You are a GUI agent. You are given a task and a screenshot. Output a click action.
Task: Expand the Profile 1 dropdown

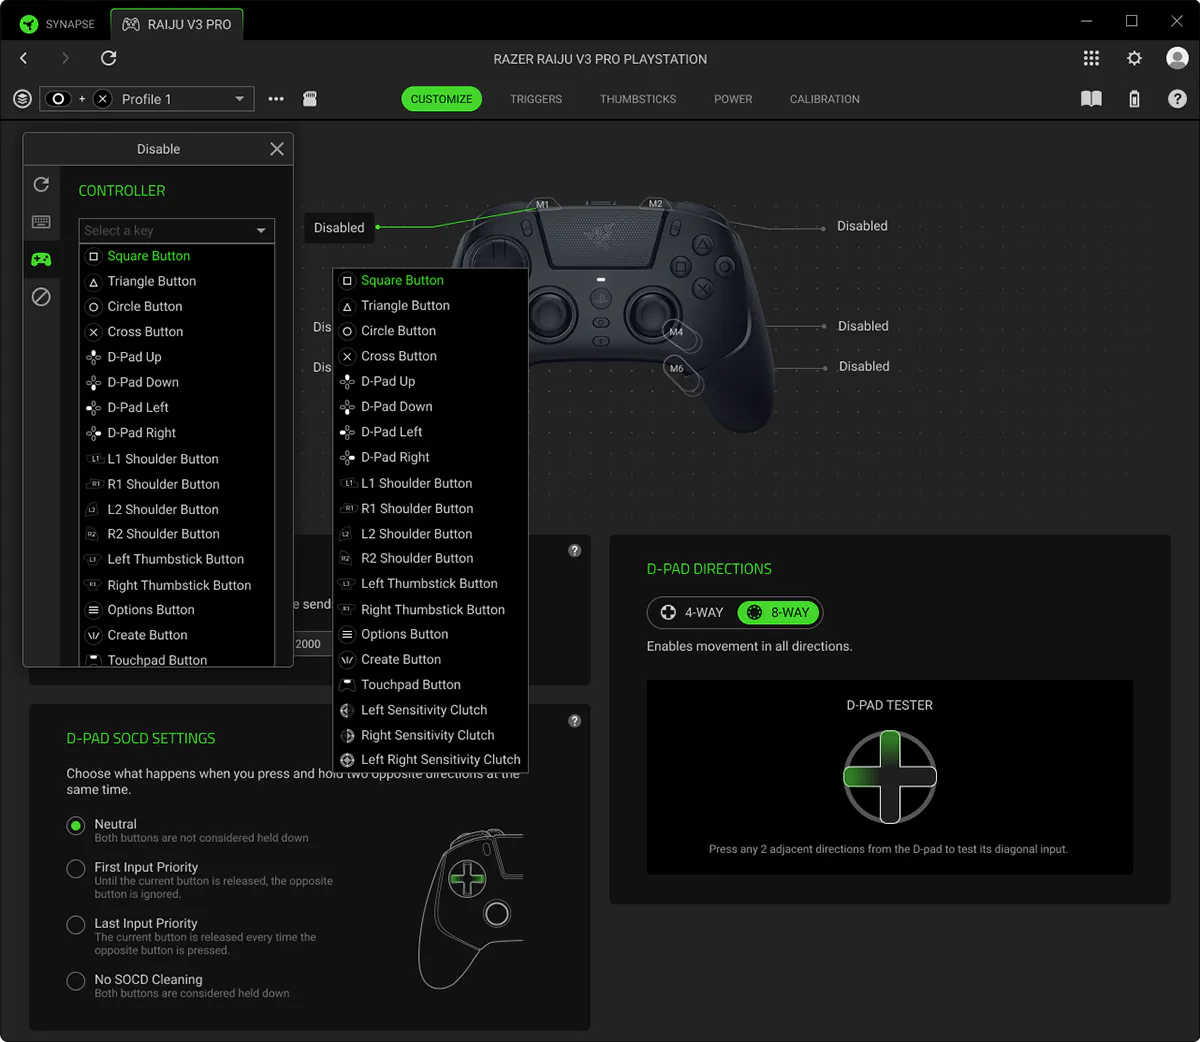click(239, 99)
